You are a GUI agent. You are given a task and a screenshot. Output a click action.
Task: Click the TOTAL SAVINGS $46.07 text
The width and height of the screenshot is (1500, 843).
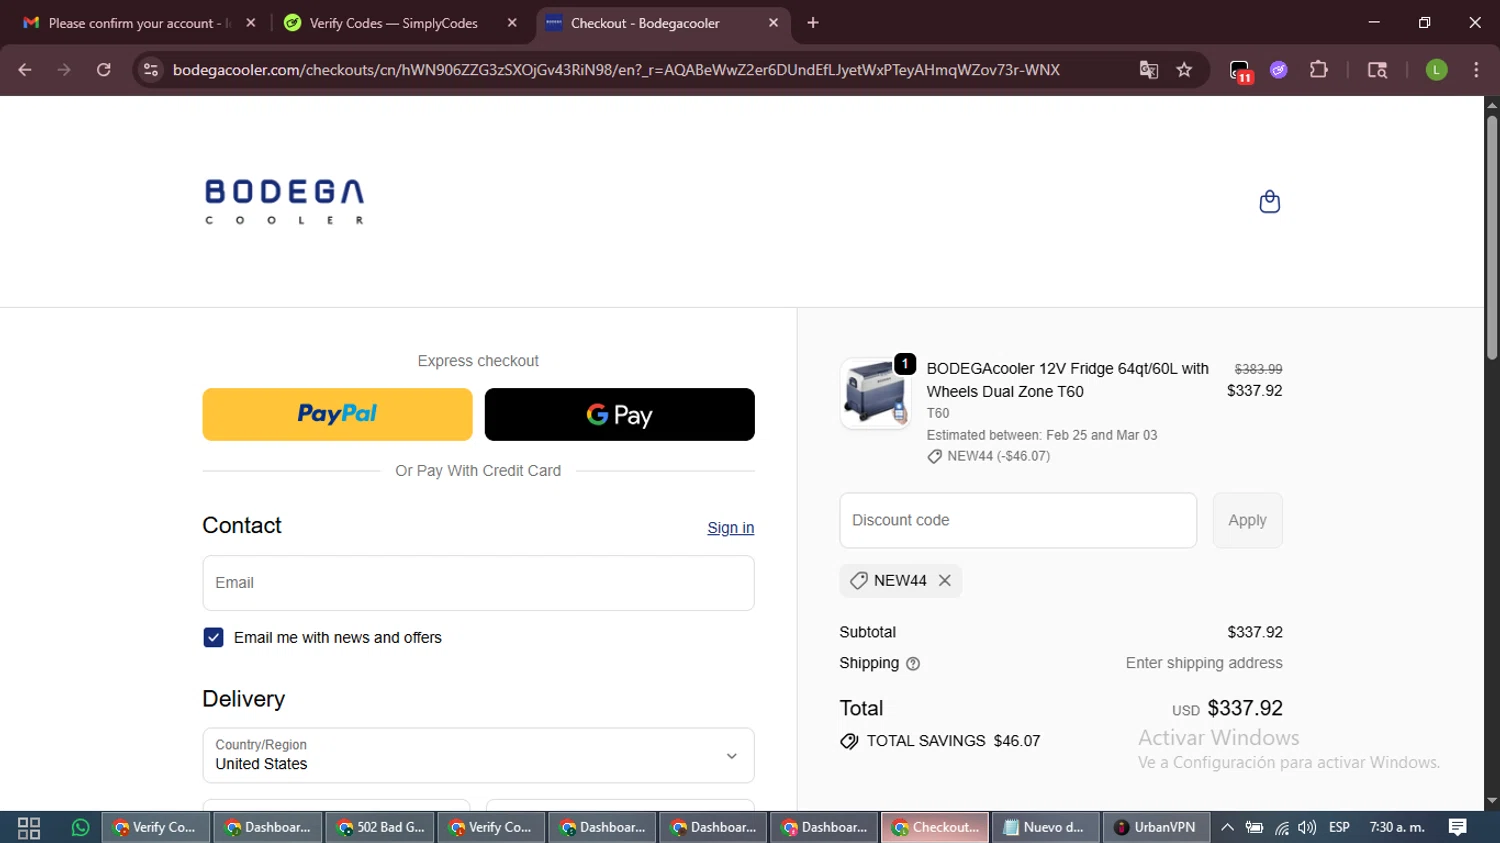[x=953, y=741]
